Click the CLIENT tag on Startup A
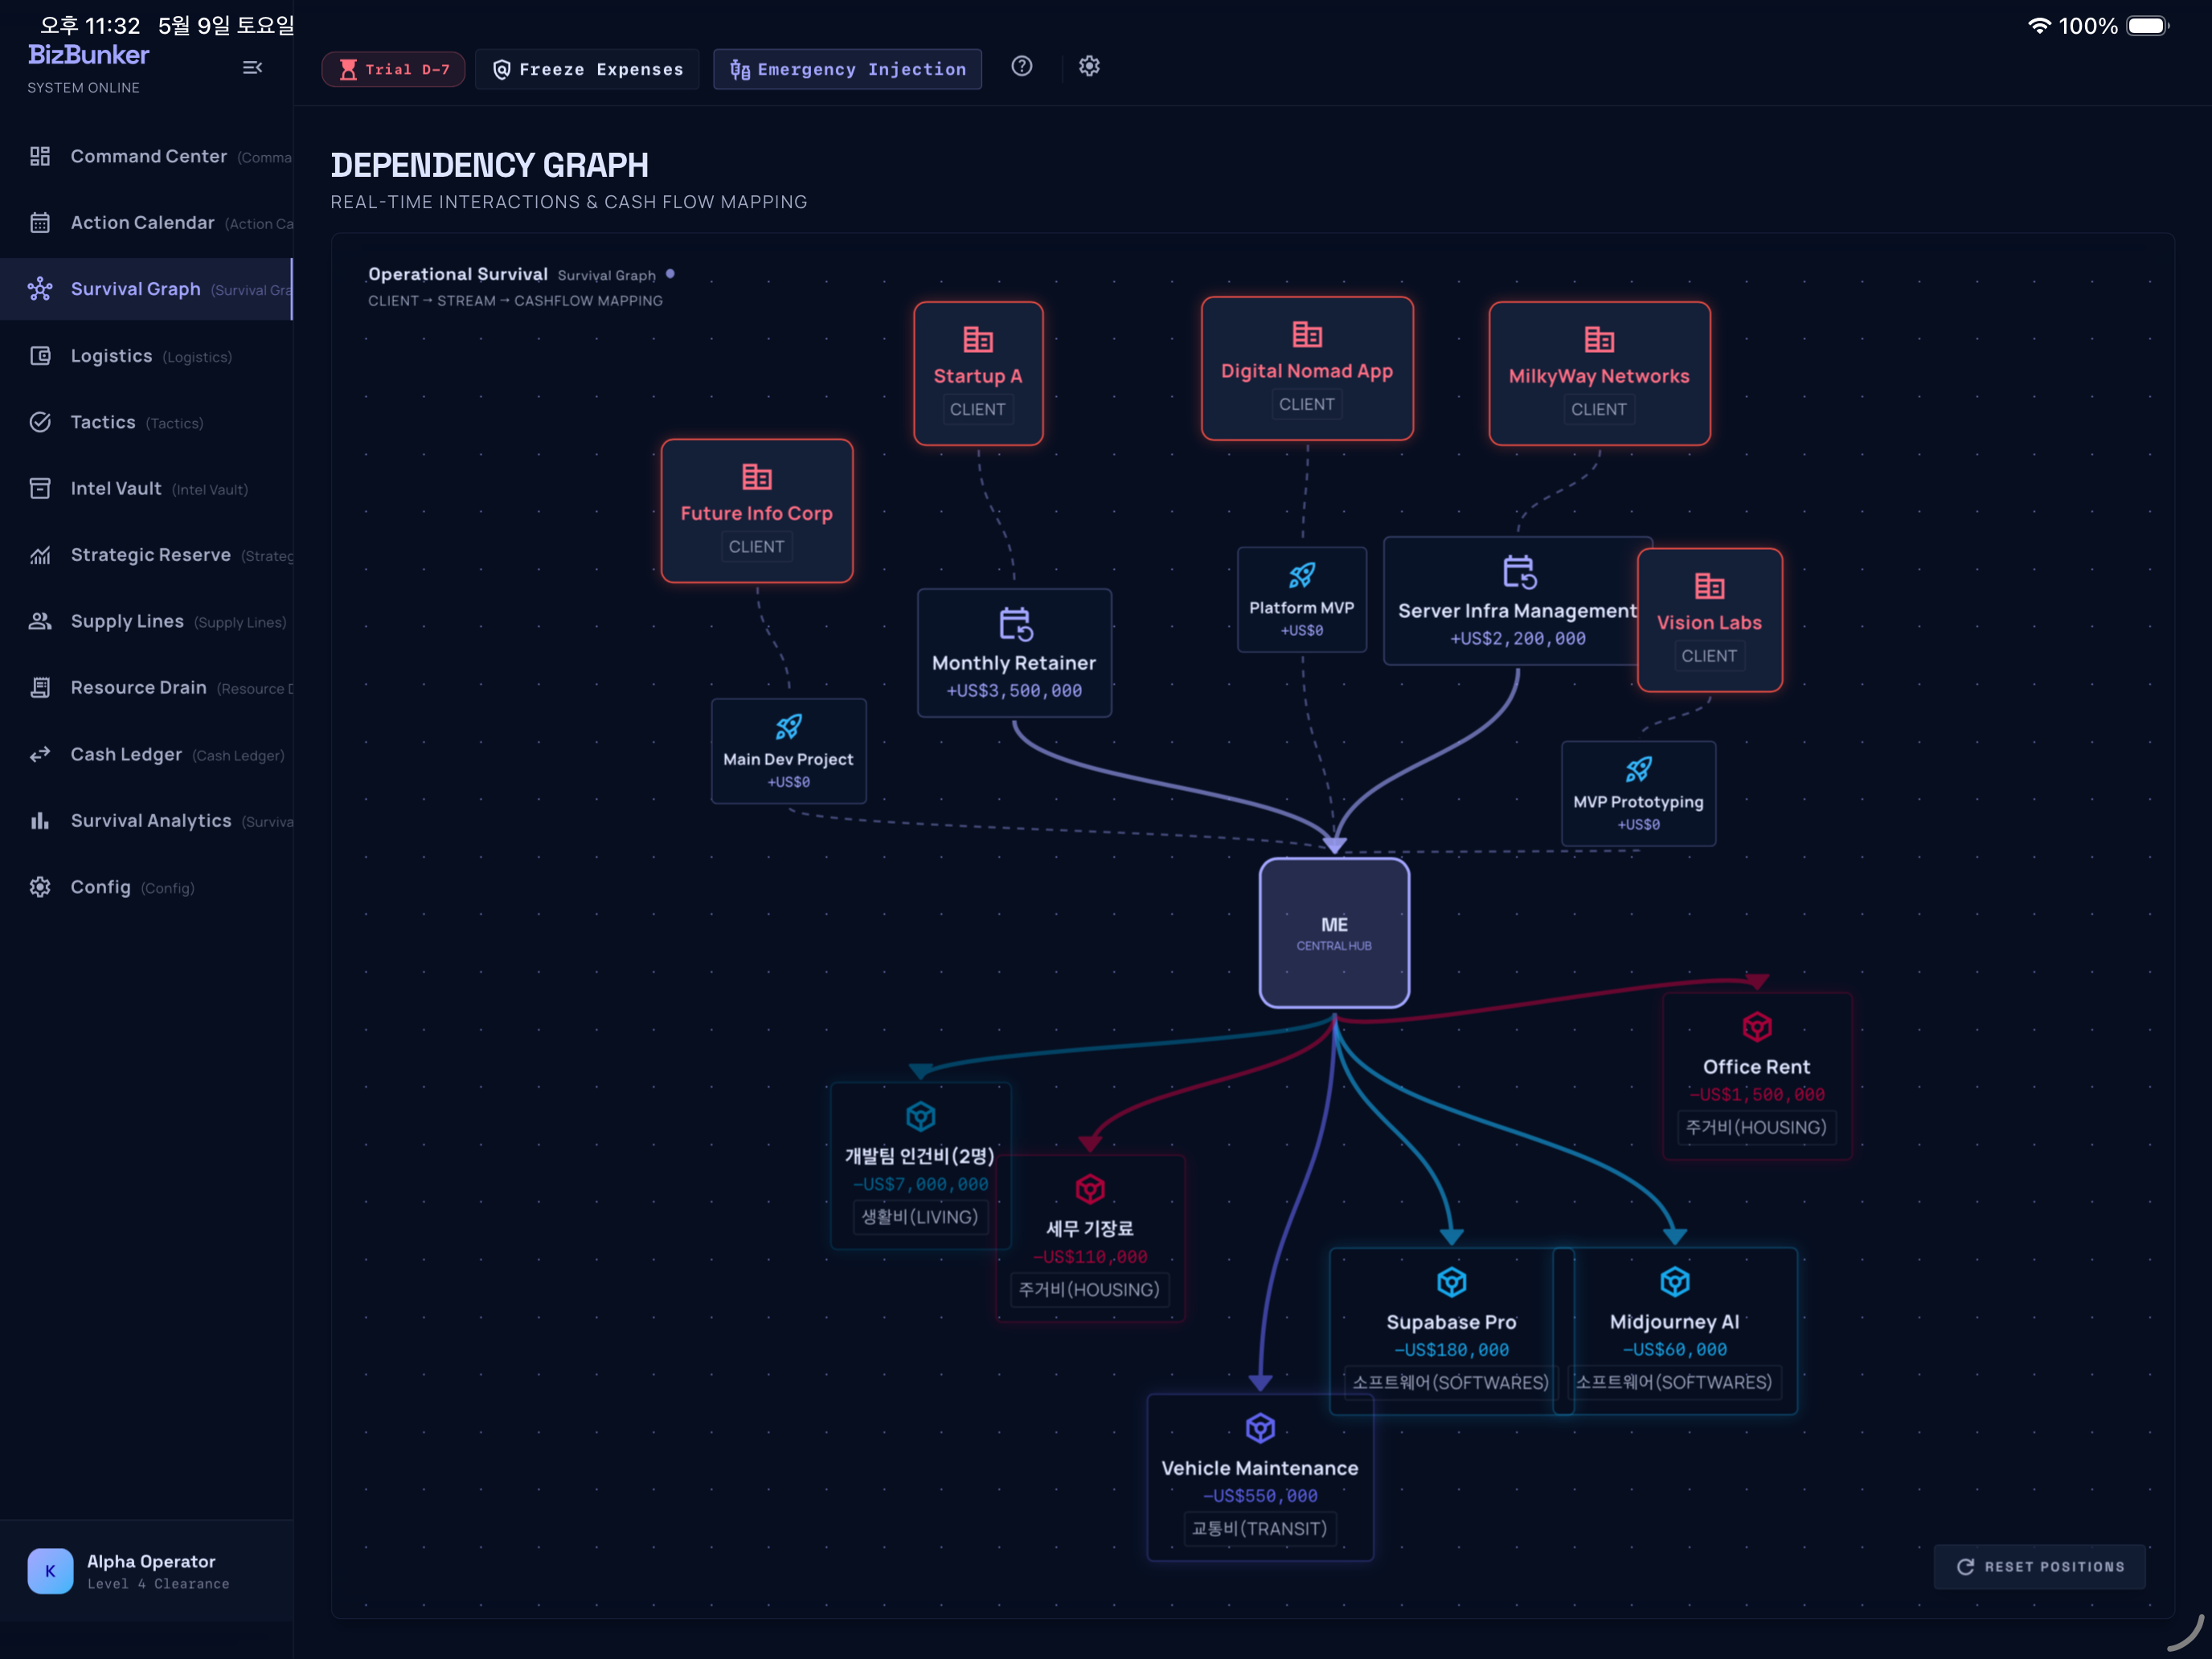 (977, 409)
